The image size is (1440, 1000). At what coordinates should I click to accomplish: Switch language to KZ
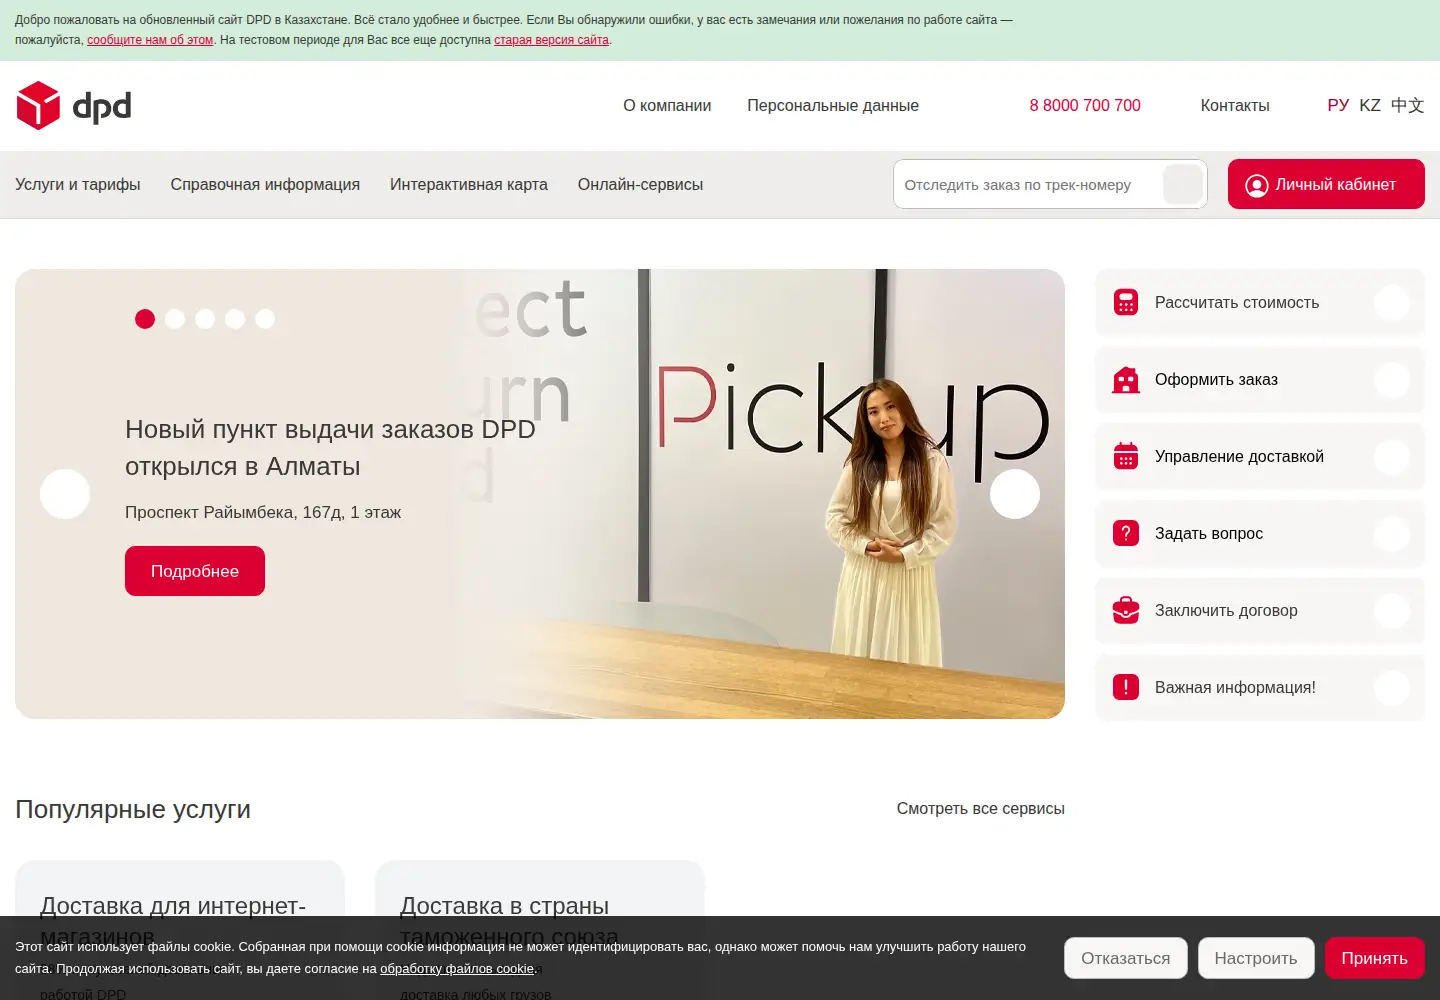click(x=1370, y=106)
